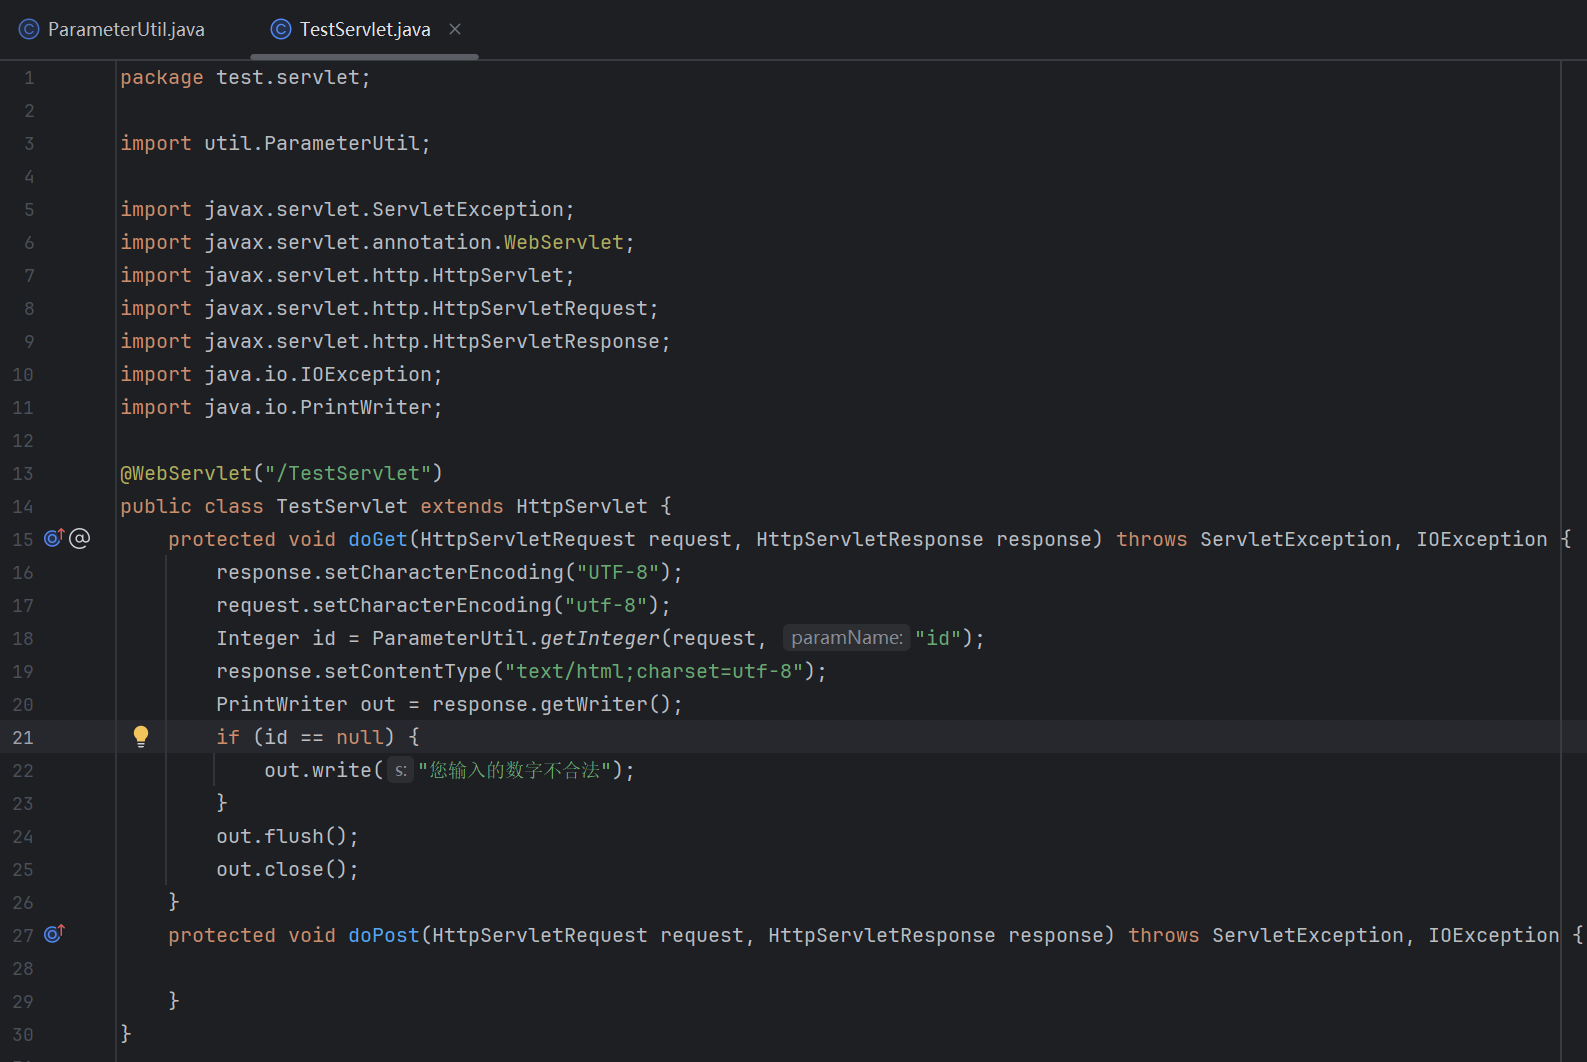Click the Java class icon on TestServlet.java tab
1587x1062 pixels.
click(281, 29)
